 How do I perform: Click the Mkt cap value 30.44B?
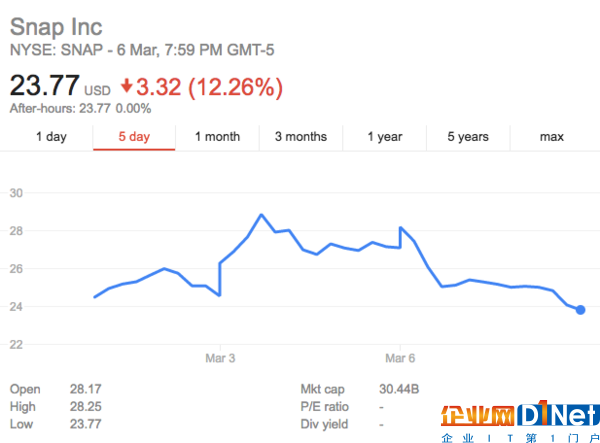point(399,389)
